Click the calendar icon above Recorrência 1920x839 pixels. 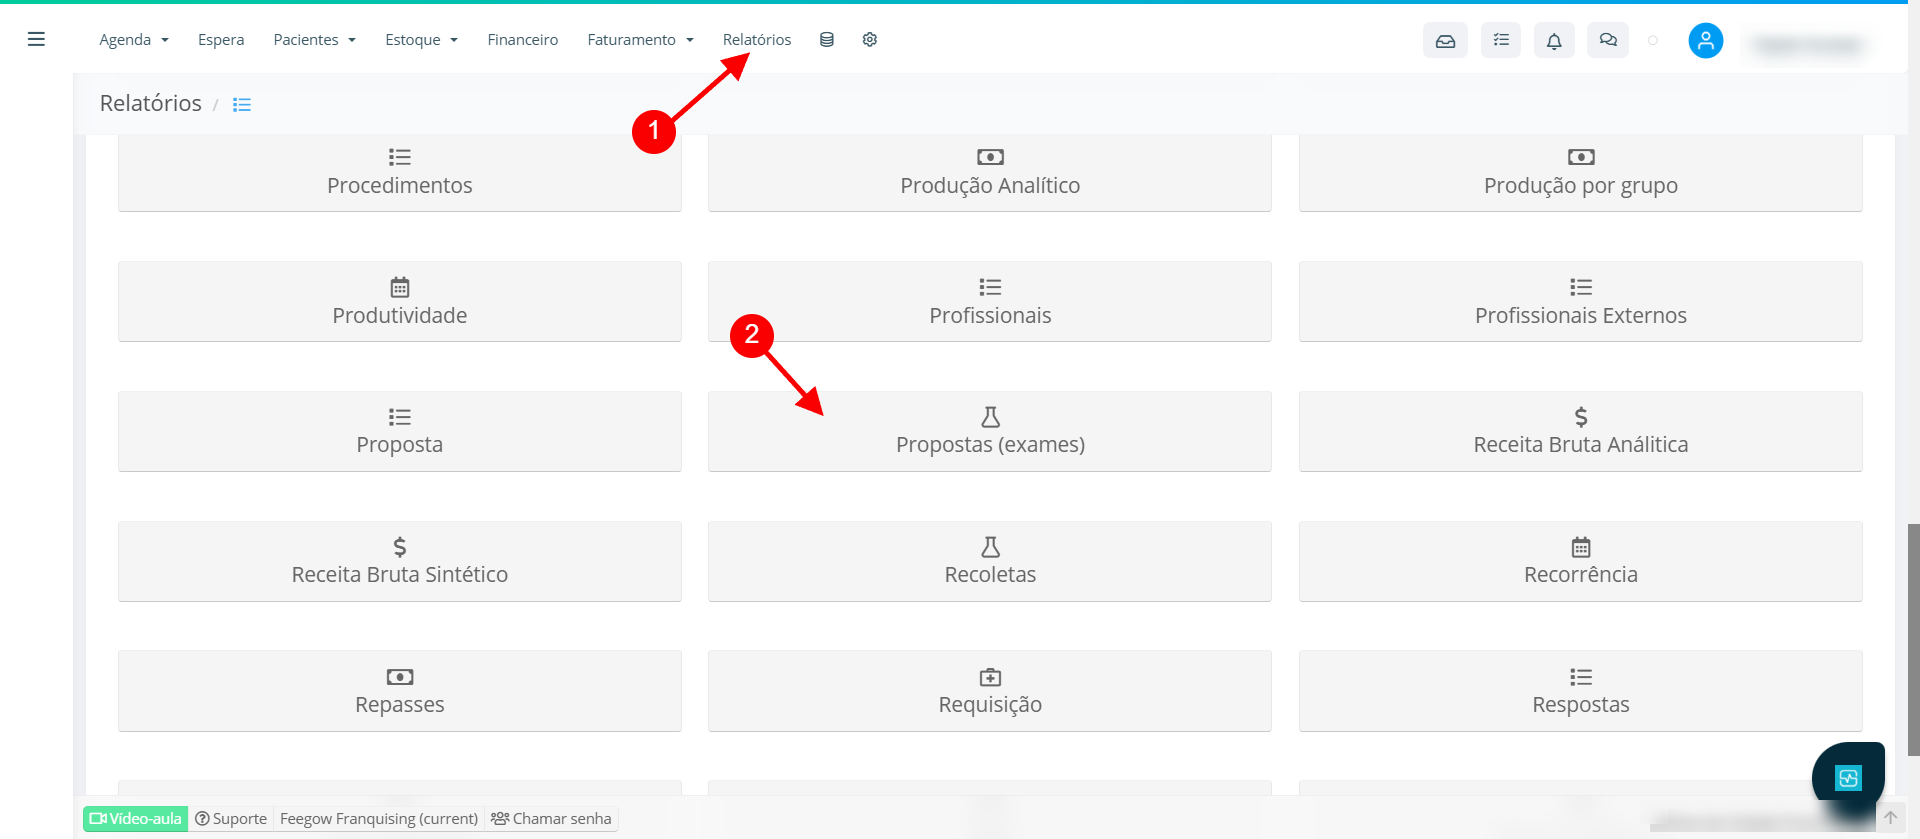click(1581, 547)
